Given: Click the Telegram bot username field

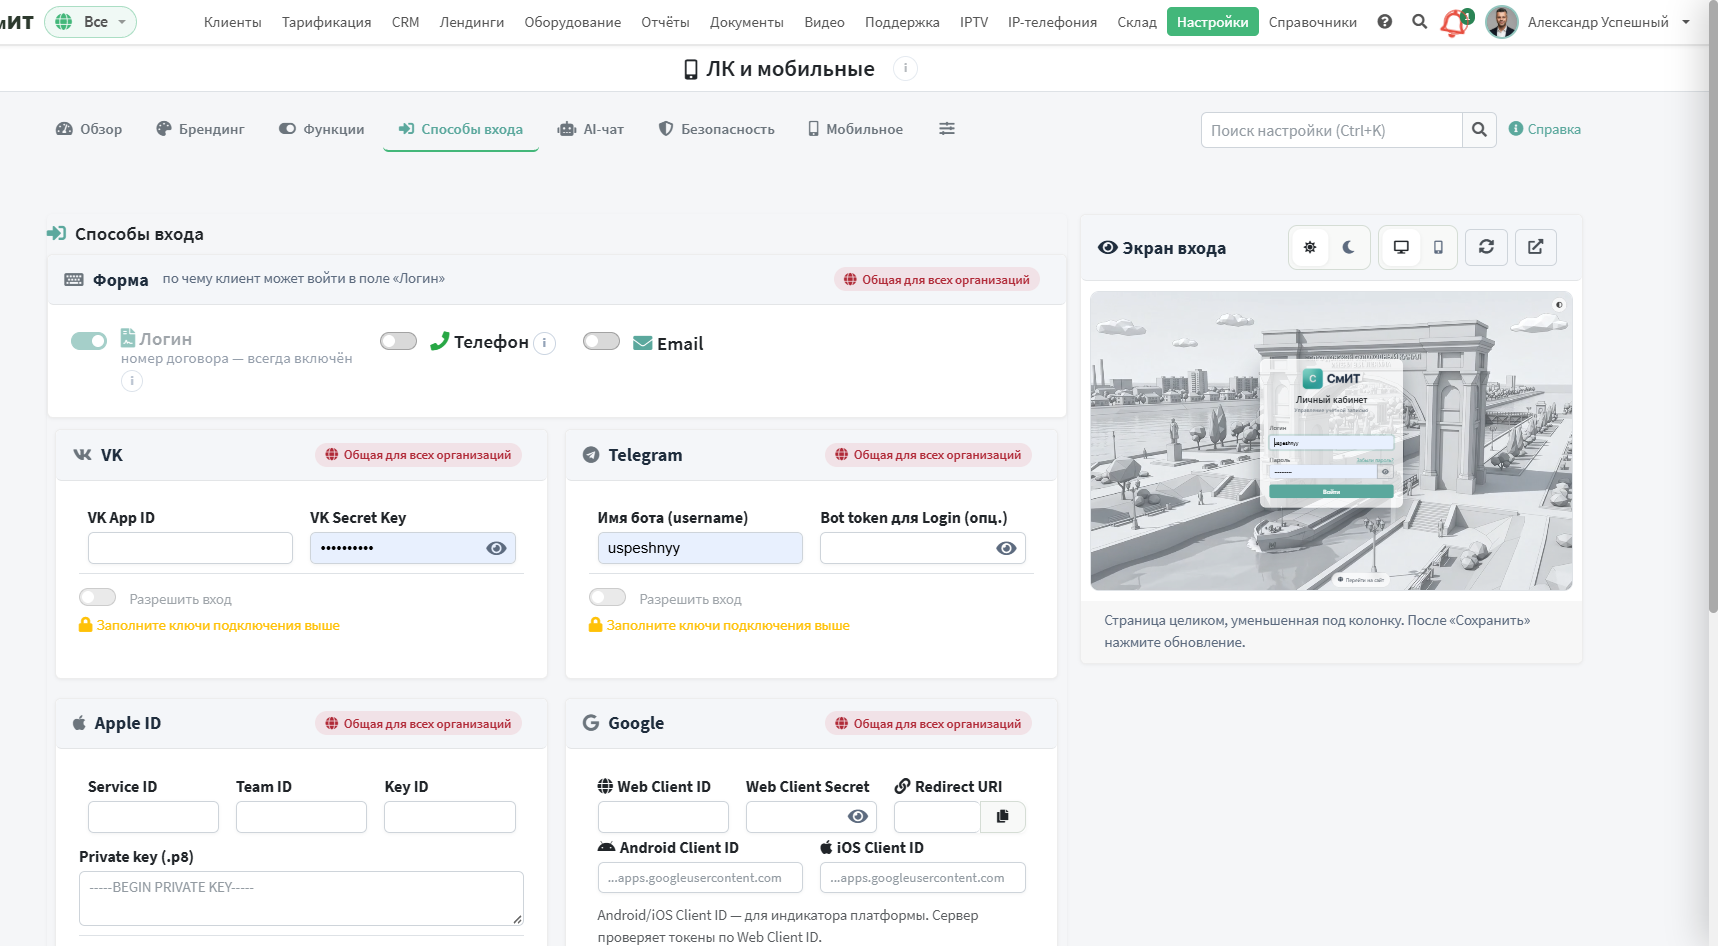Looking at the screenshot, I should (x=700, y=548).
